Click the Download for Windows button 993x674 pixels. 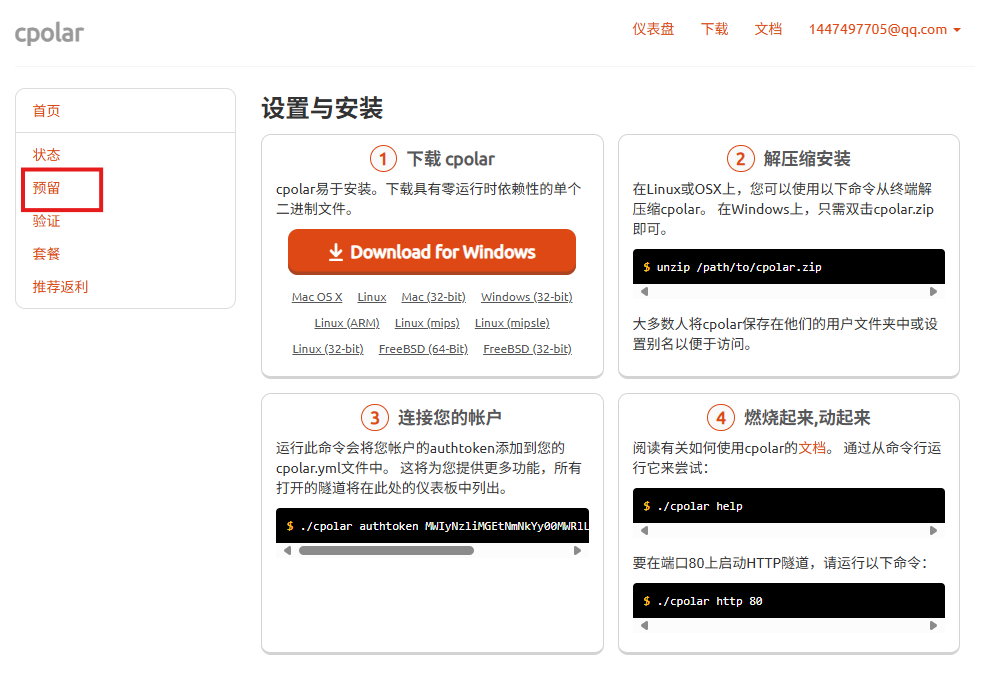(432, 251)
